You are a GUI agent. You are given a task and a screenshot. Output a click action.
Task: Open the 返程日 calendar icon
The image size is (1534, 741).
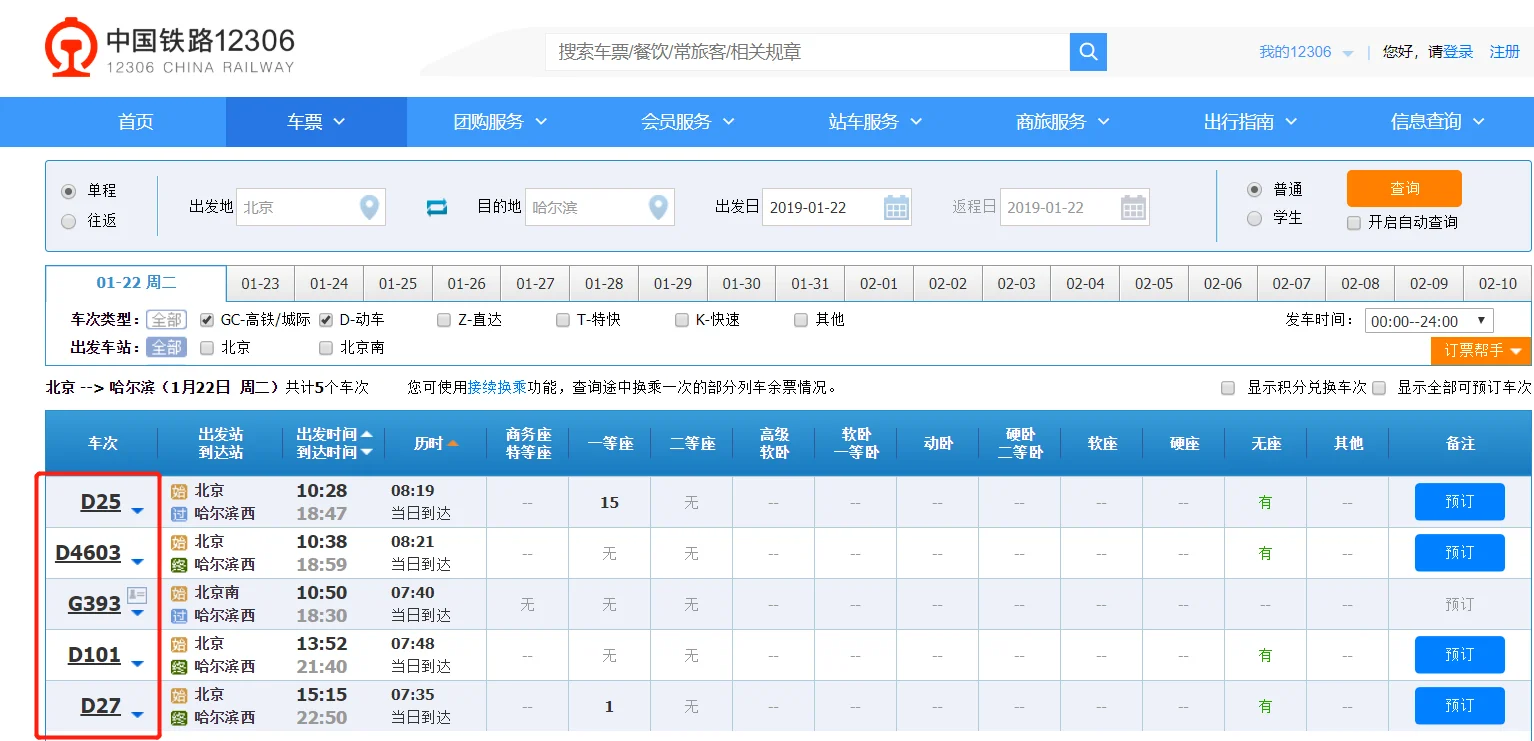pos(1133,207)
